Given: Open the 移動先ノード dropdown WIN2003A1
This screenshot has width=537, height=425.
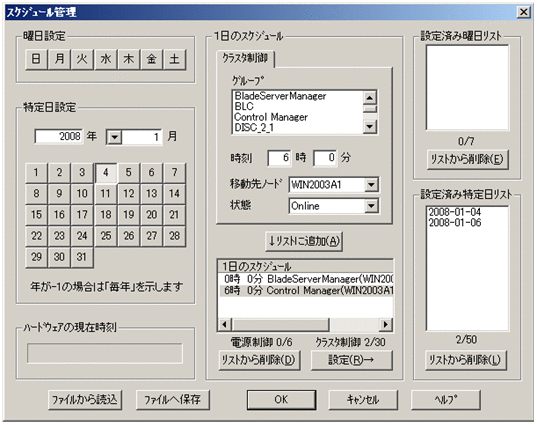Looking at the screenshot, I should (371, 185).
